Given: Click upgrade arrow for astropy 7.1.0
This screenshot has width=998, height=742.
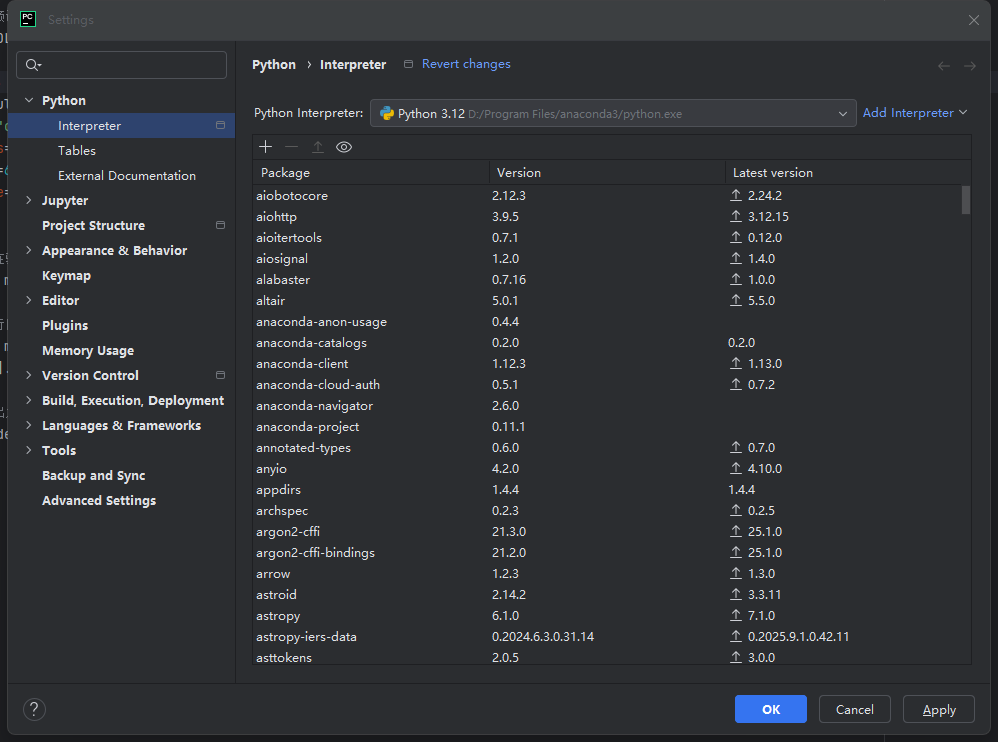Looking at the screenshot, I should (x=736, y=615).
